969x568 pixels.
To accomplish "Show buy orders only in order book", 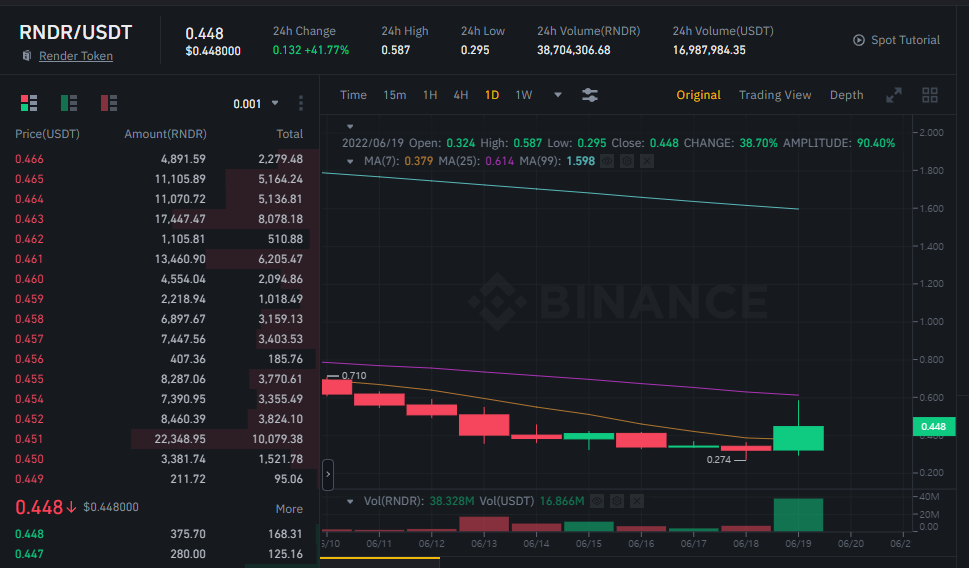I will (x=69, y=103).
